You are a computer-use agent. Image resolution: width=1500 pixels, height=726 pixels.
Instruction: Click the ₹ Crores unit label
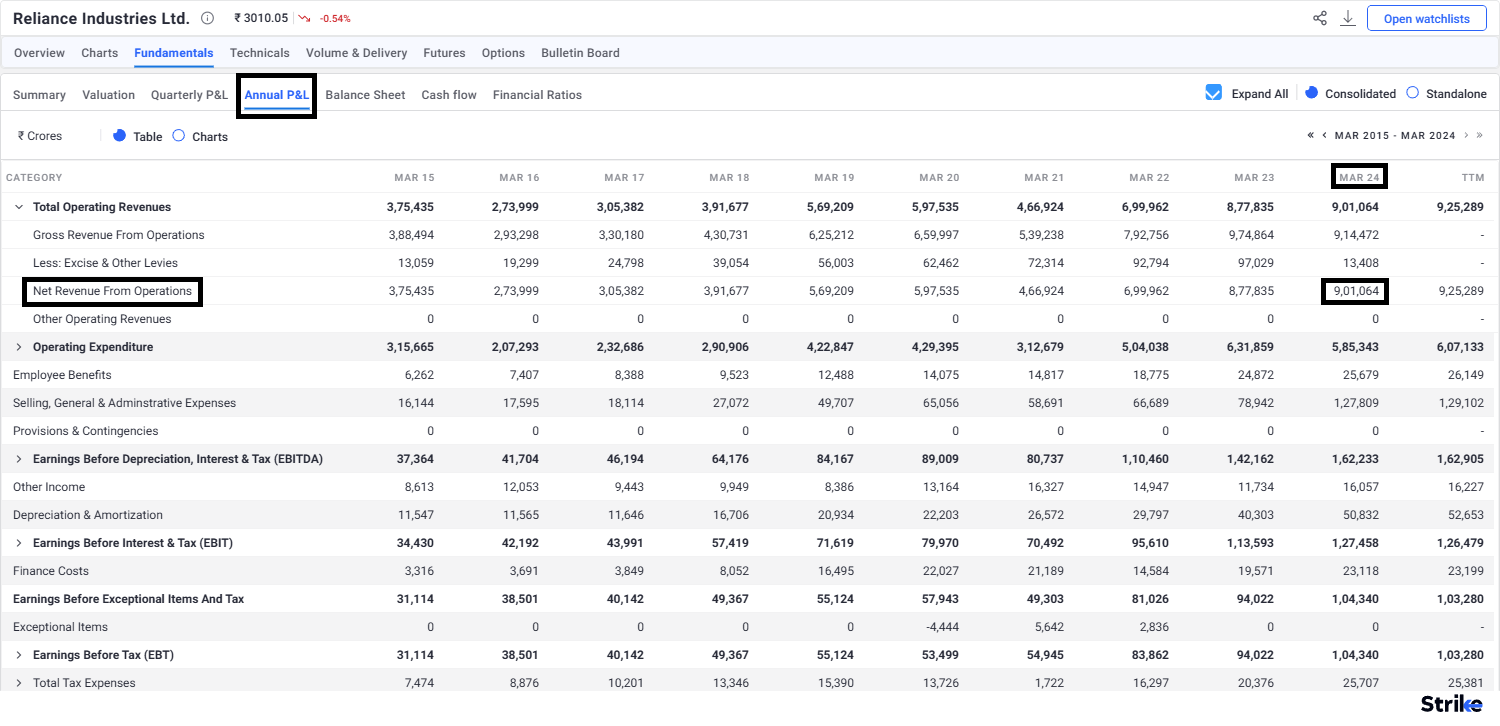coord(40,136)
